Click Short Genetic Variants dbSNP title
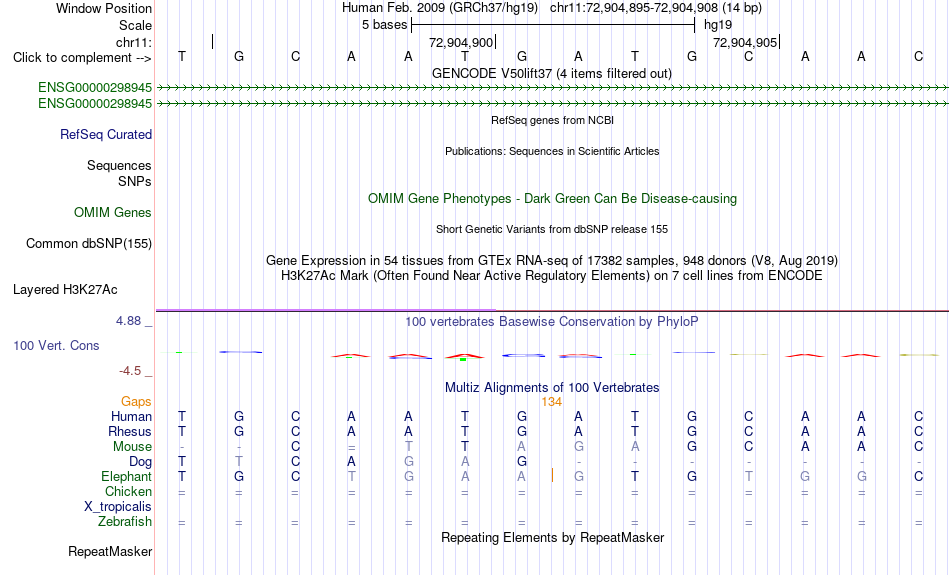The height and width of the screenshot is (575, 950). (552, 229)
